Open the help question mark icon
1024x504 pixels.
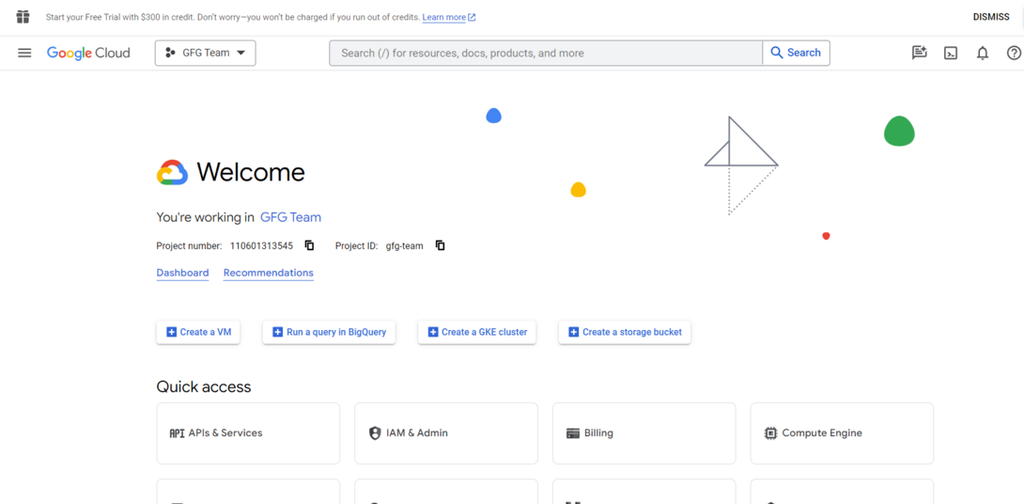pyautogui.click(x=1014, y=53)
